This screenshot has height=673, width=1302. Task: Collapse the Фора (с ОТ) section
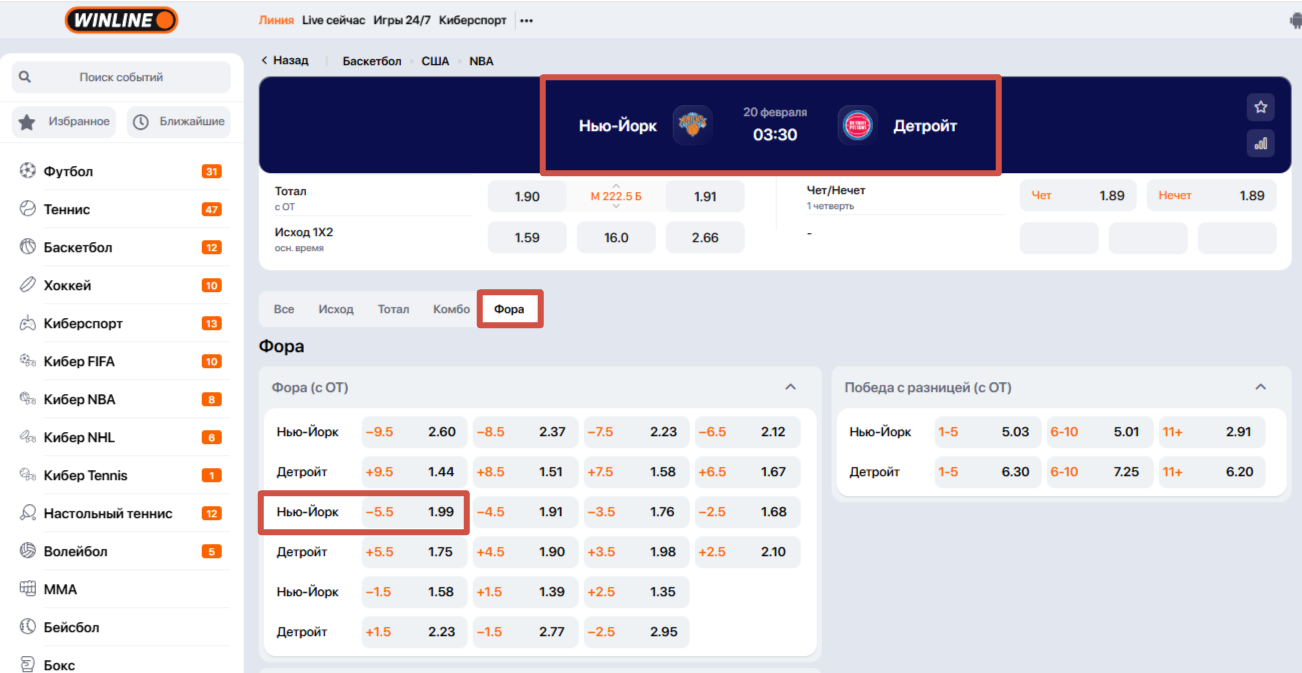click(791, 387)
